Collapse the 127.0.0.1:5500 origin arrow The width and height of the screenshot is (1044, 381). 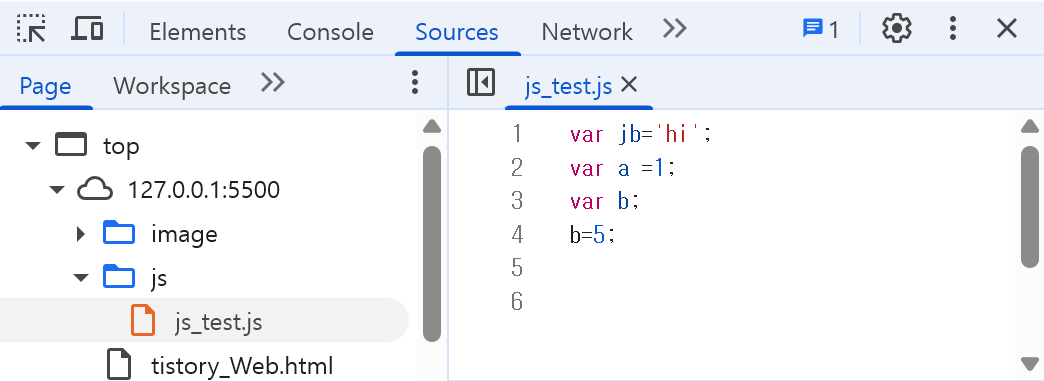point(57,190)
